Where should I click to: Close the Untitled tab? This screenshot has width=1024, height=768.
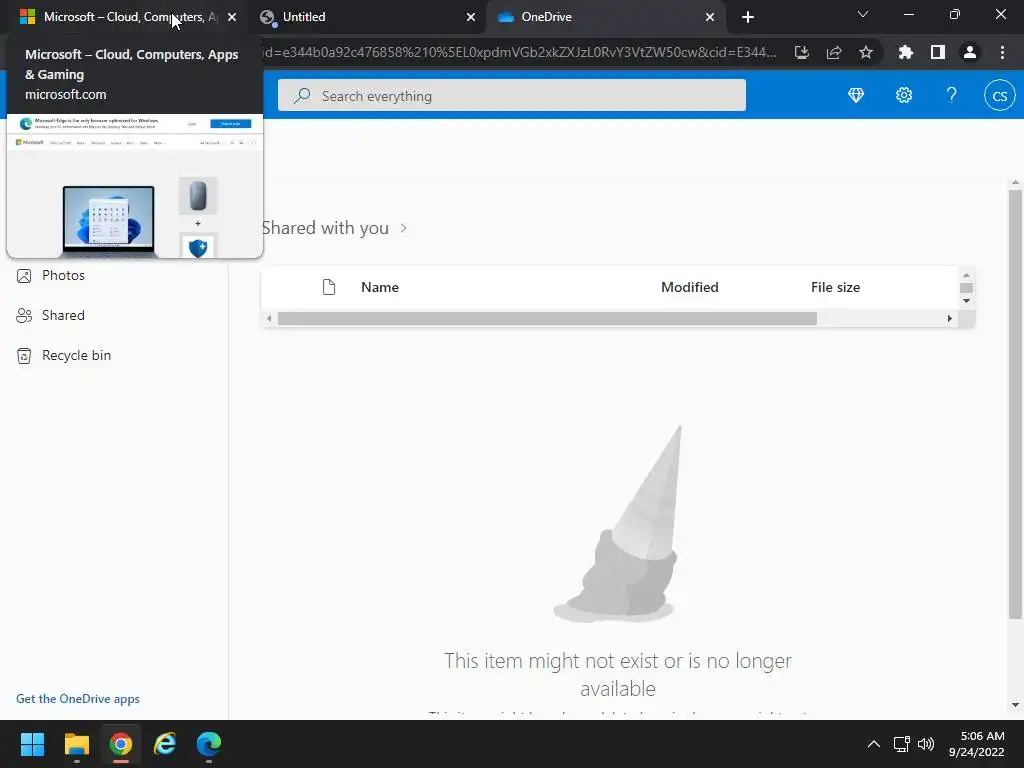tap(471, 17)
